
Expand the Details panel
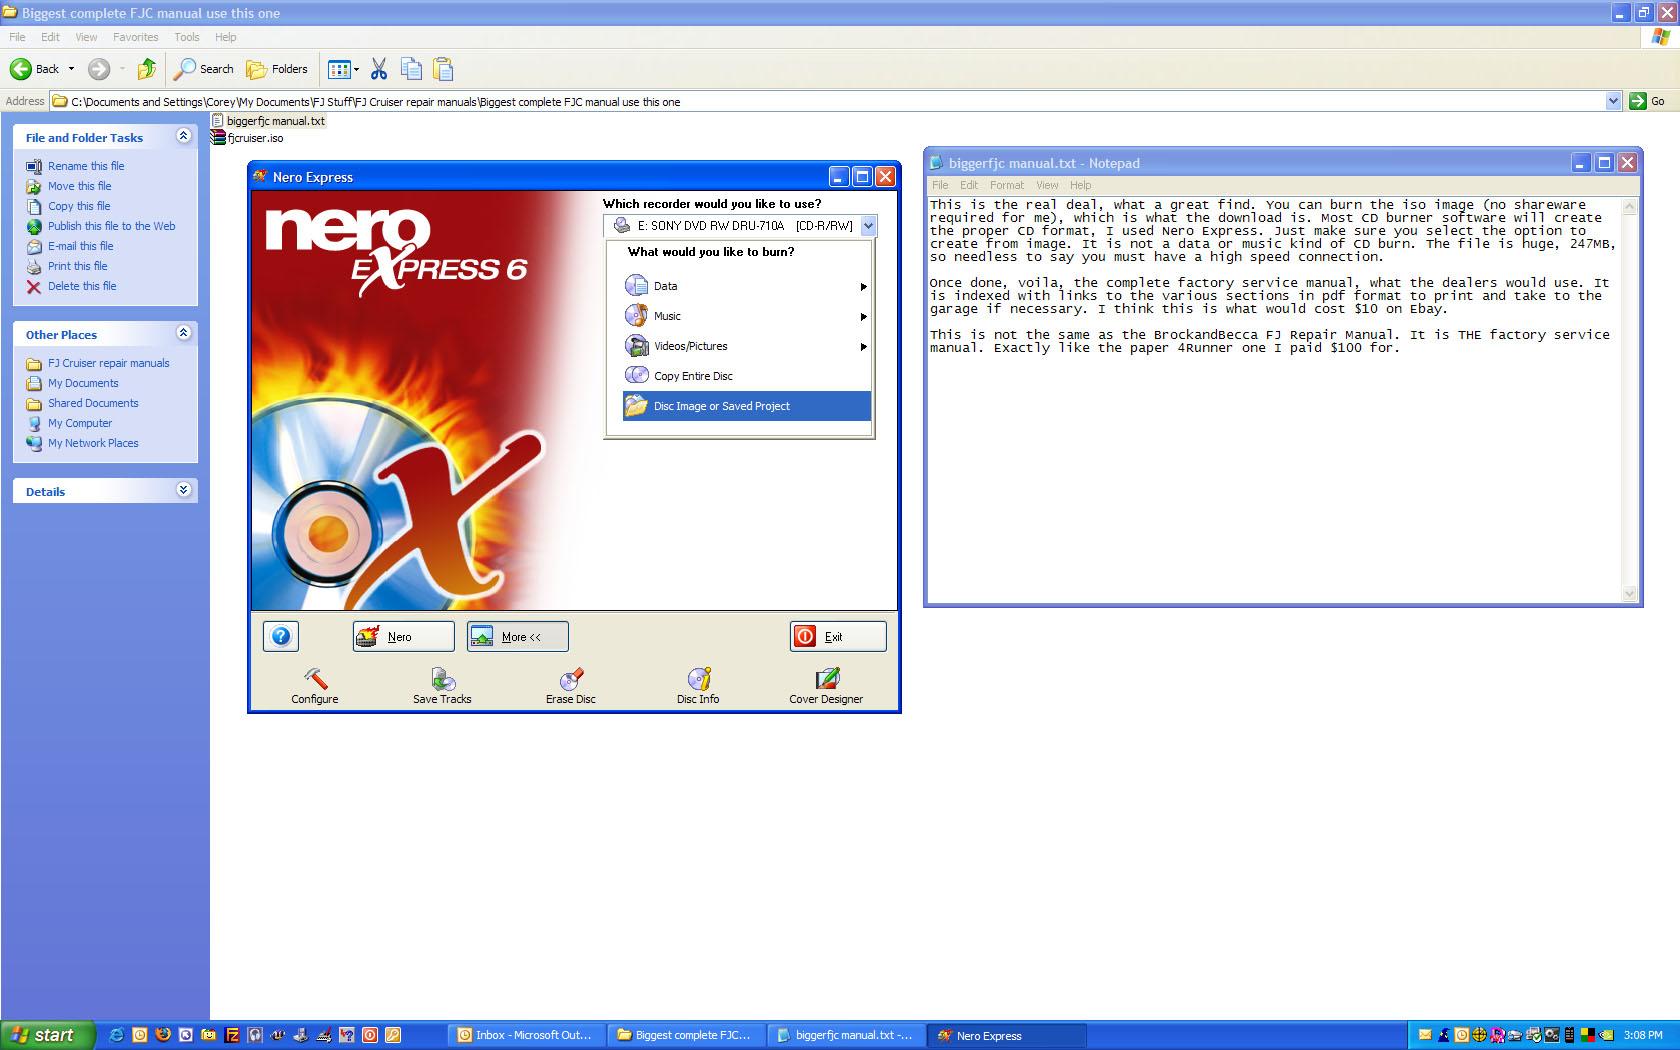(x=183, y=490)
